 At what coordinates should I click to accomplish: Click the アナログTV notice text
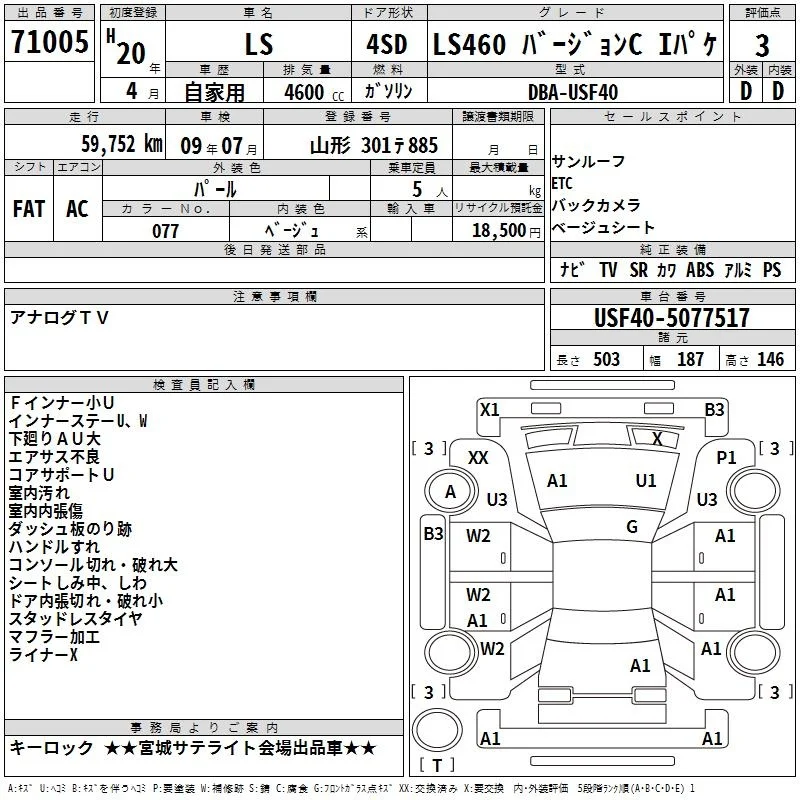click(x=59, y=317)
